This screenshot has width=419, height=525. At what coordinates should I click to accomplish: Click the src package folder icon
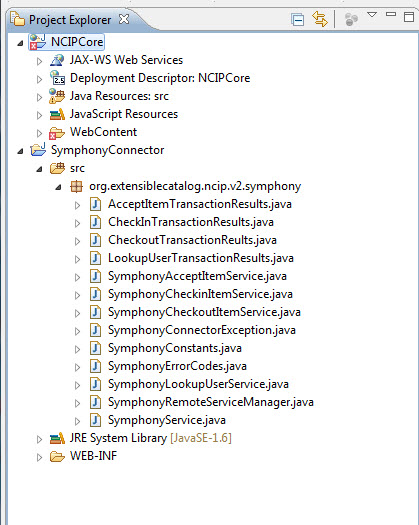(x=57, y=168)
